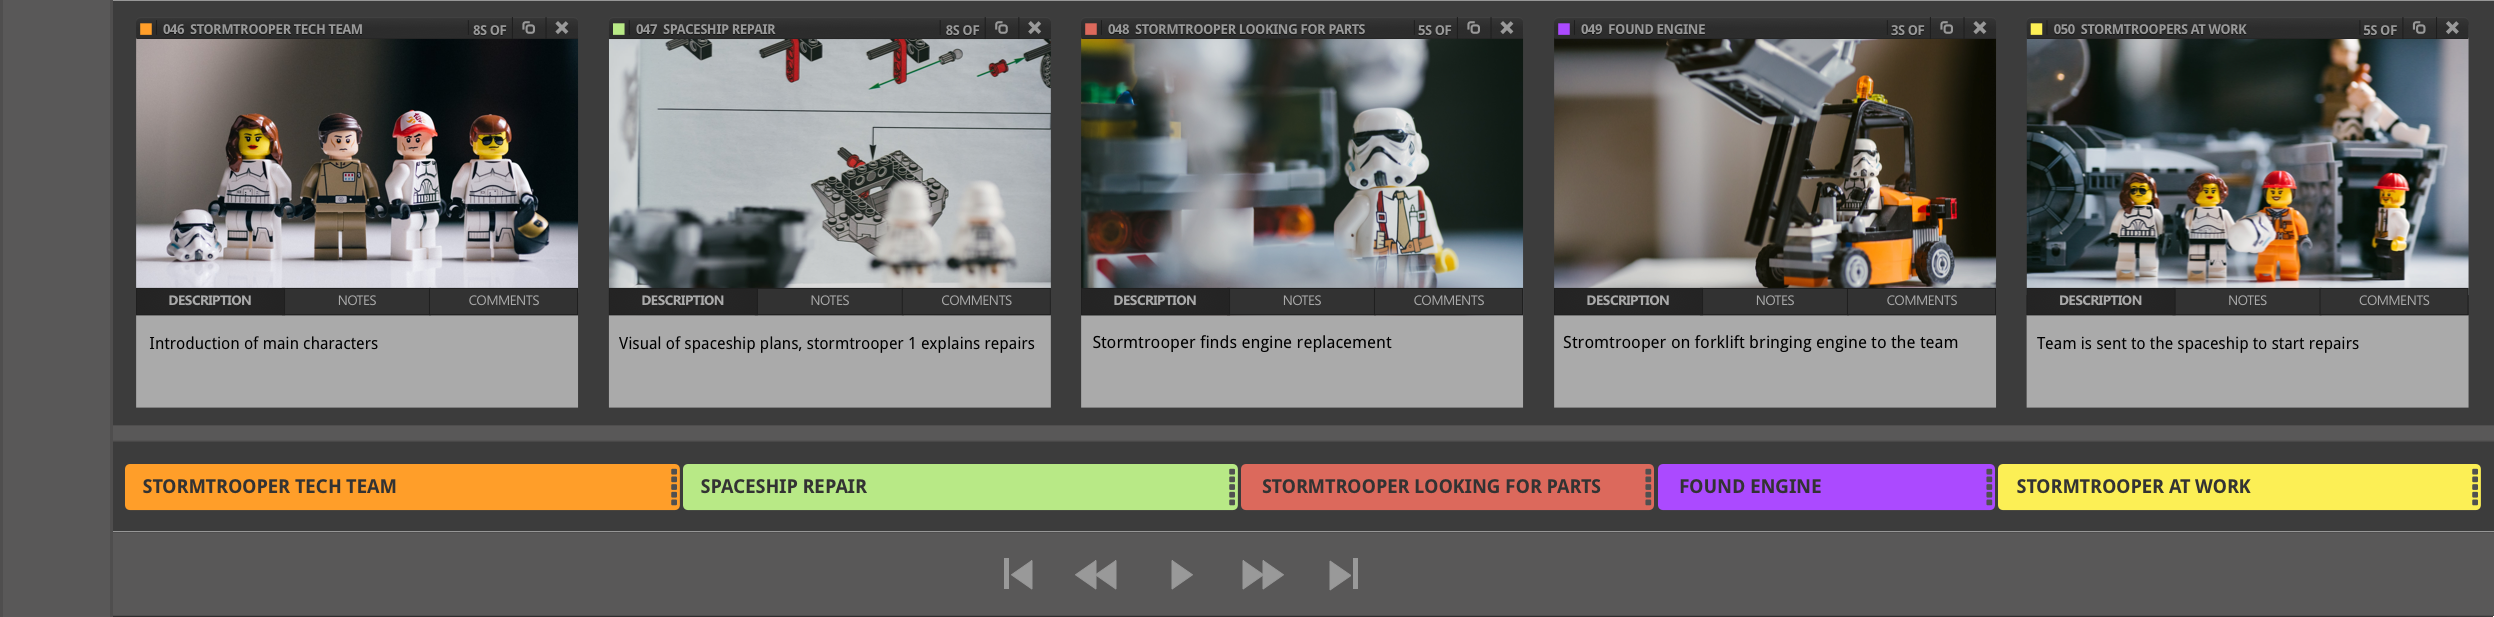Remove panel 046 using its X icon
The image size is (2494, 617).
(x=562, y=28)
